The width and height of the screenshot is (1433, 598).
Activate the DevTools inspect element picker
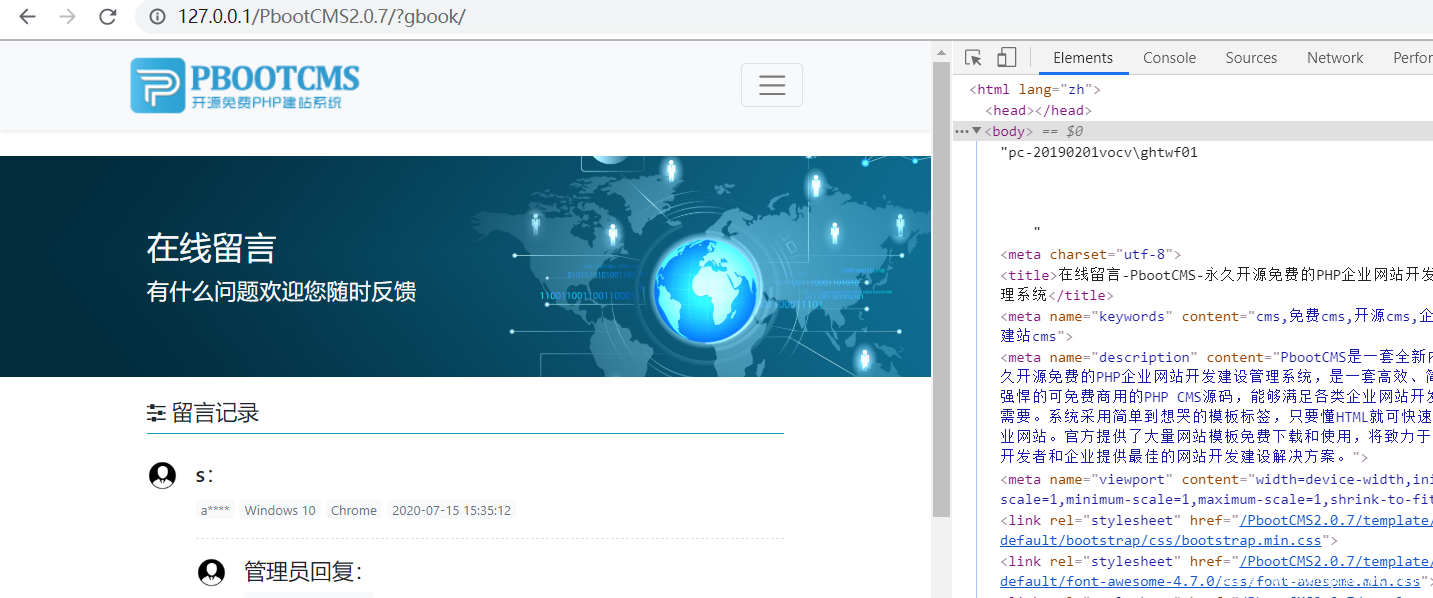pyautogui.click(x=973, y=58)
